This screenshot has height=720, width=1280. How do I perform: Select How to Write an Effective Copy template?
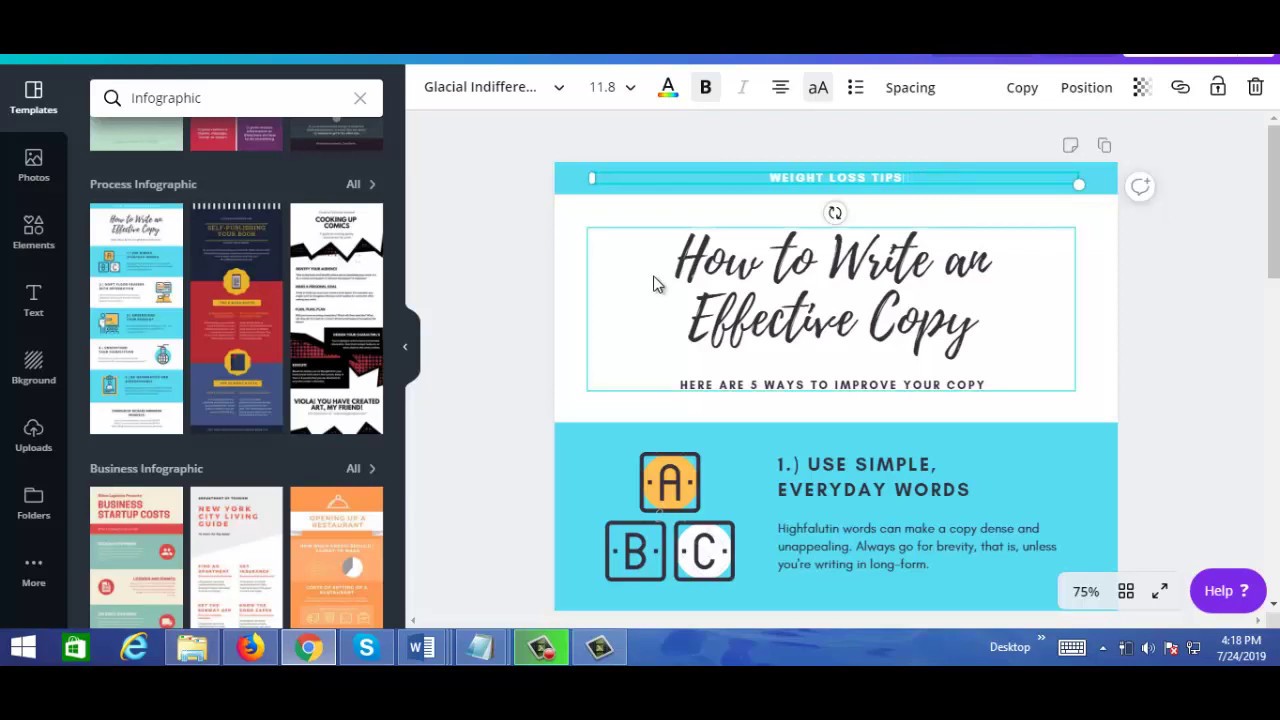pos(136,318)
